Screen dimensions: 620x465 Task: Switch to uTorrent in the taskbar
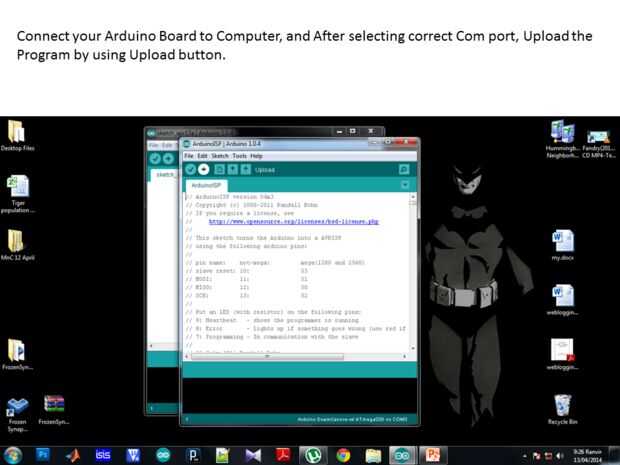313,455
